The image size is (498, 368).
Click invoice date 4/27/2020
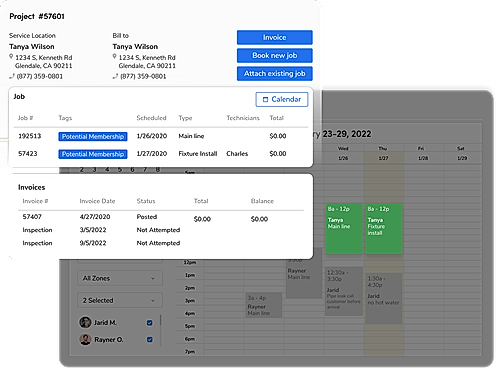click(x=95, y=217)
